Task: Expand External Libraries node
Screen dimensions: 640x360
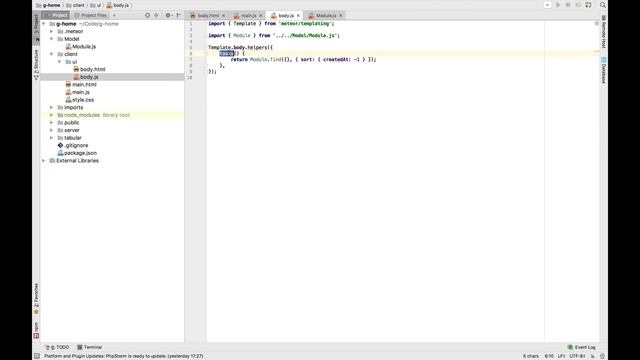Action: [44, 161]
